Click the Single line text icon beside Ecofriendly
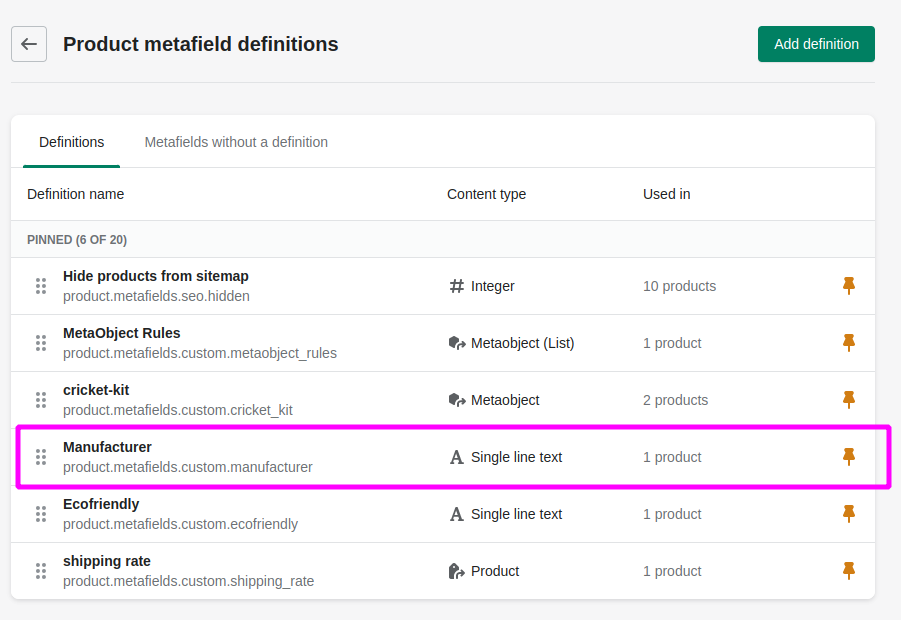This screenshot has width=901, height=620. (455, 514)
